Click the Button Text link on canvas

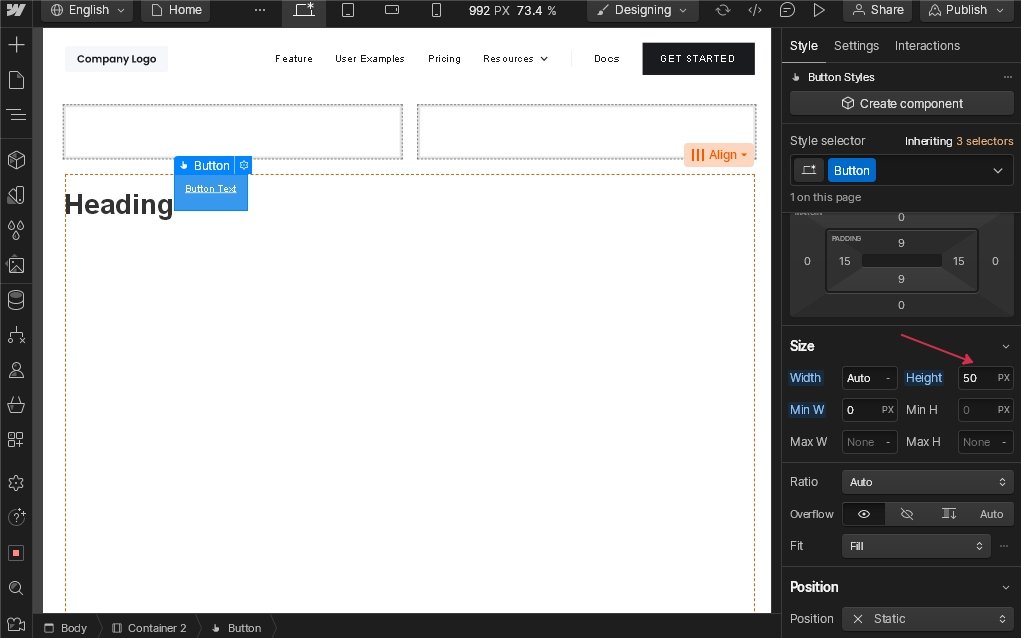(x=210, y=189)
